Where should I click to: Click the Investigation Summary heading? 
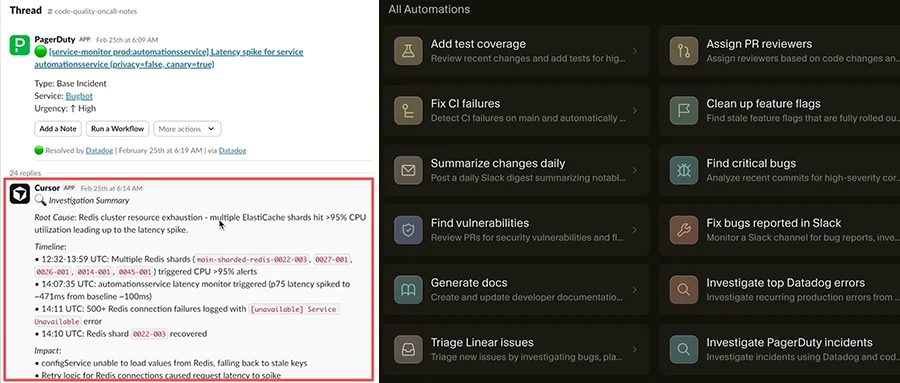(89, 200)
